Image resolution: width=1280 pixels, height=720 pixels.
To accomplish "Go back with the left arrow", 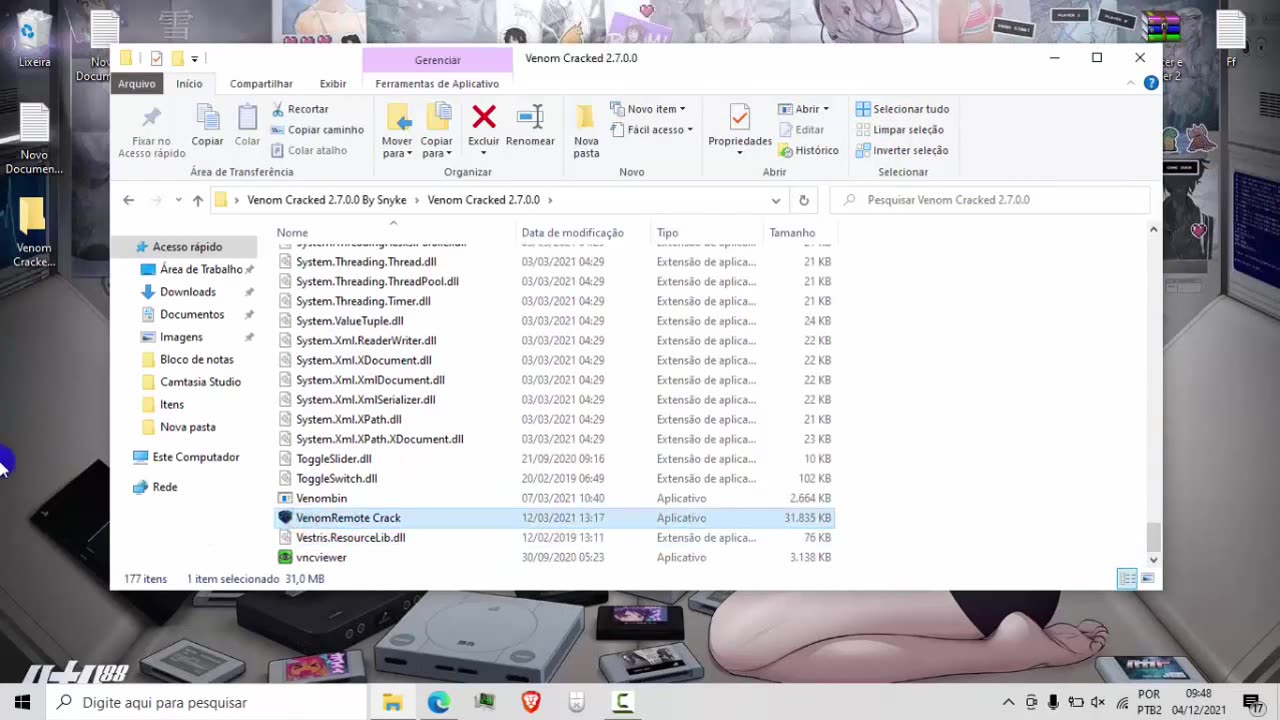I will pyautogui.click(x=128, y=200).
